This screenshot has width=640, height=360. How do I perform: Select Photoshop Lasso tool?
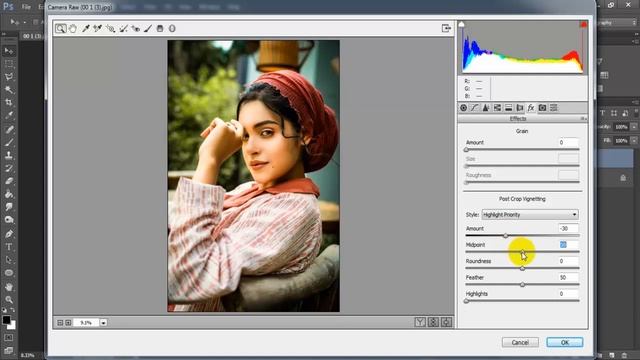(x=9, y=77)
